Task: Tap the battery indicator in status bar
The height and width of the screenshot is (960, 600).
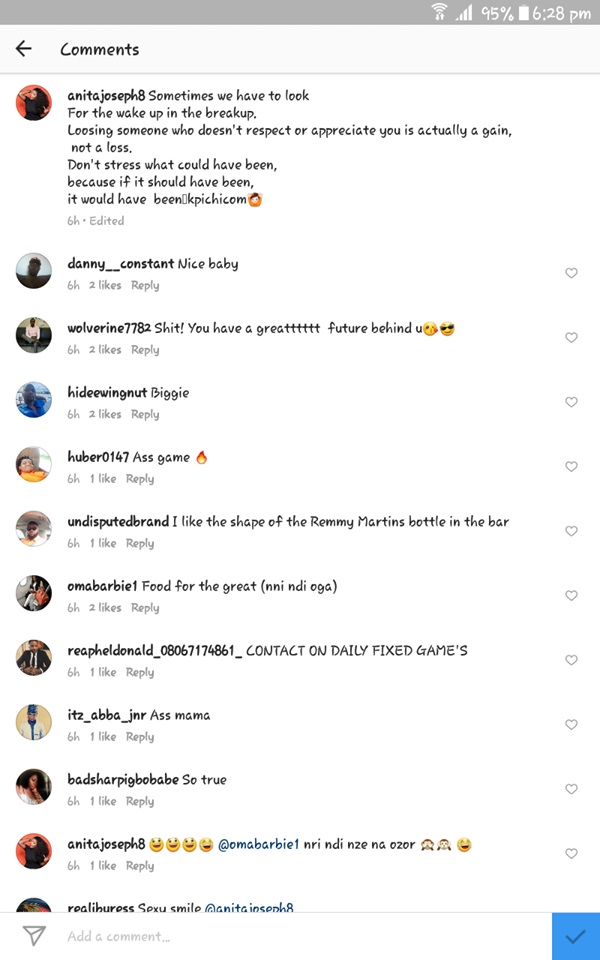Action: pos(523,13)
